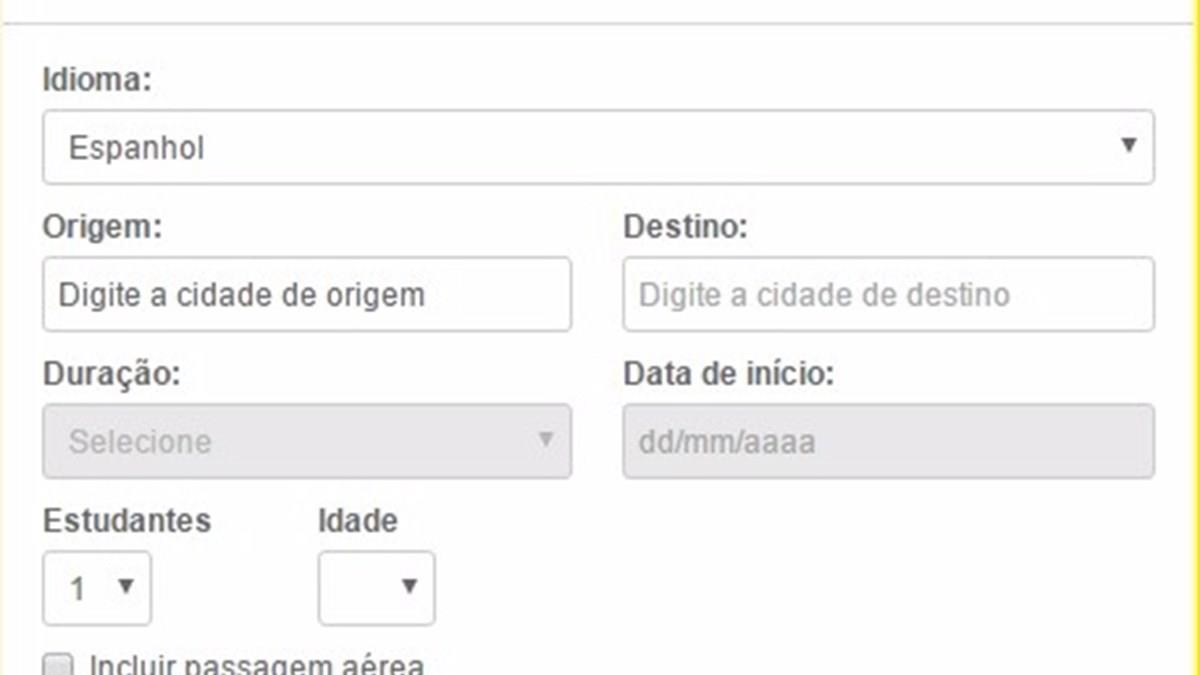Click the Data de início date field
The height and width of the screenshot is (675, 1200).
coord(888,441)
